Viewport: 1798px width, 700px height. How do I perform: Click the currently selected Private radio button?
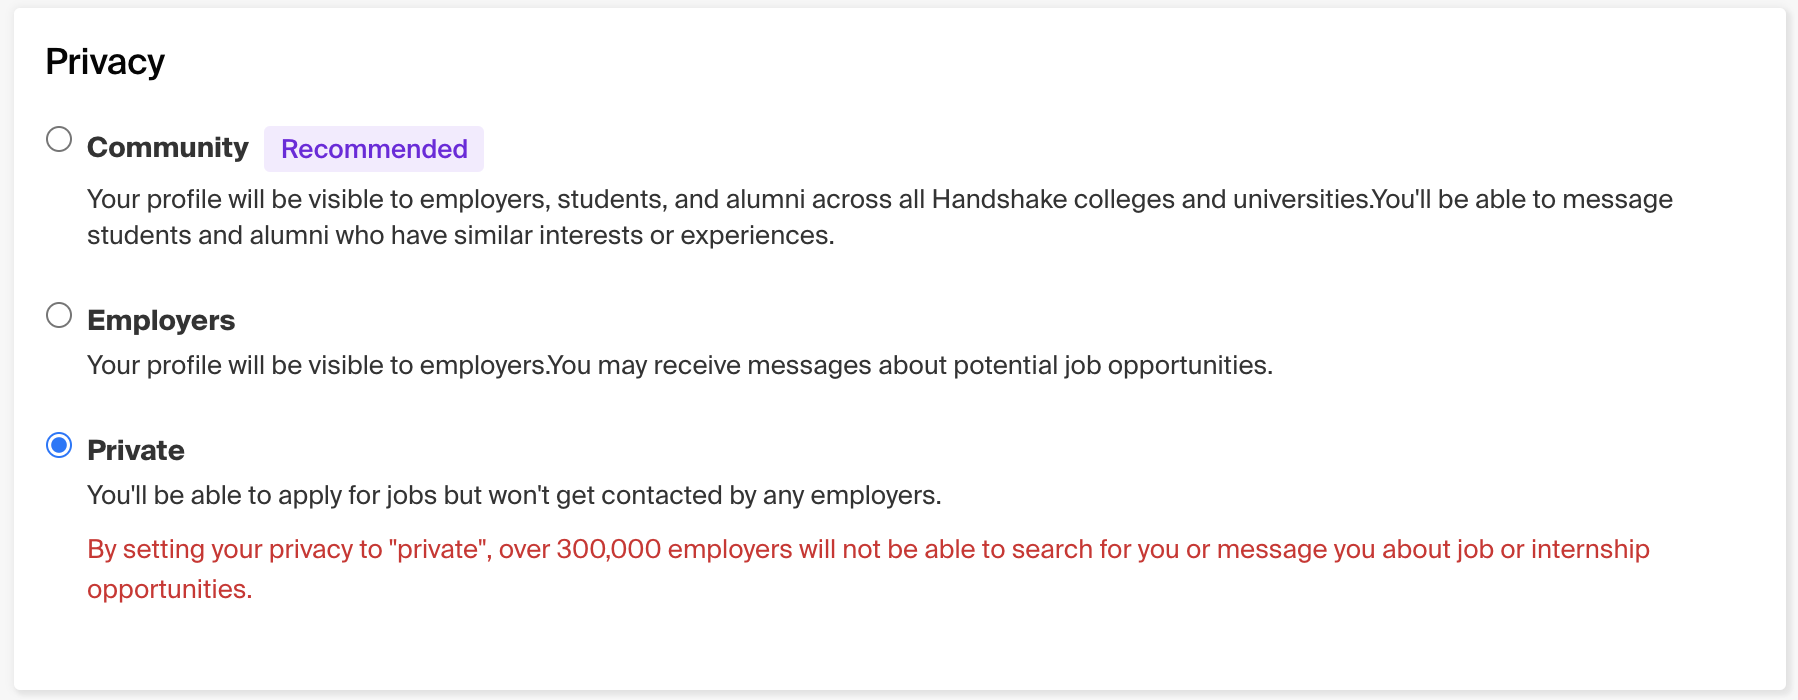(x=59, y=447)
